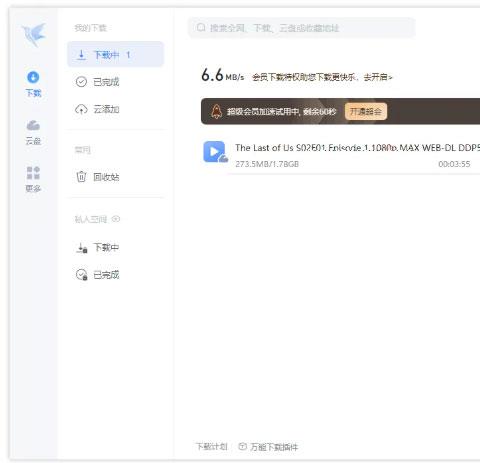
Task: Click the locked checkmark icon in 私人空间
Action: pyautogui.click(x=82, y=275)
